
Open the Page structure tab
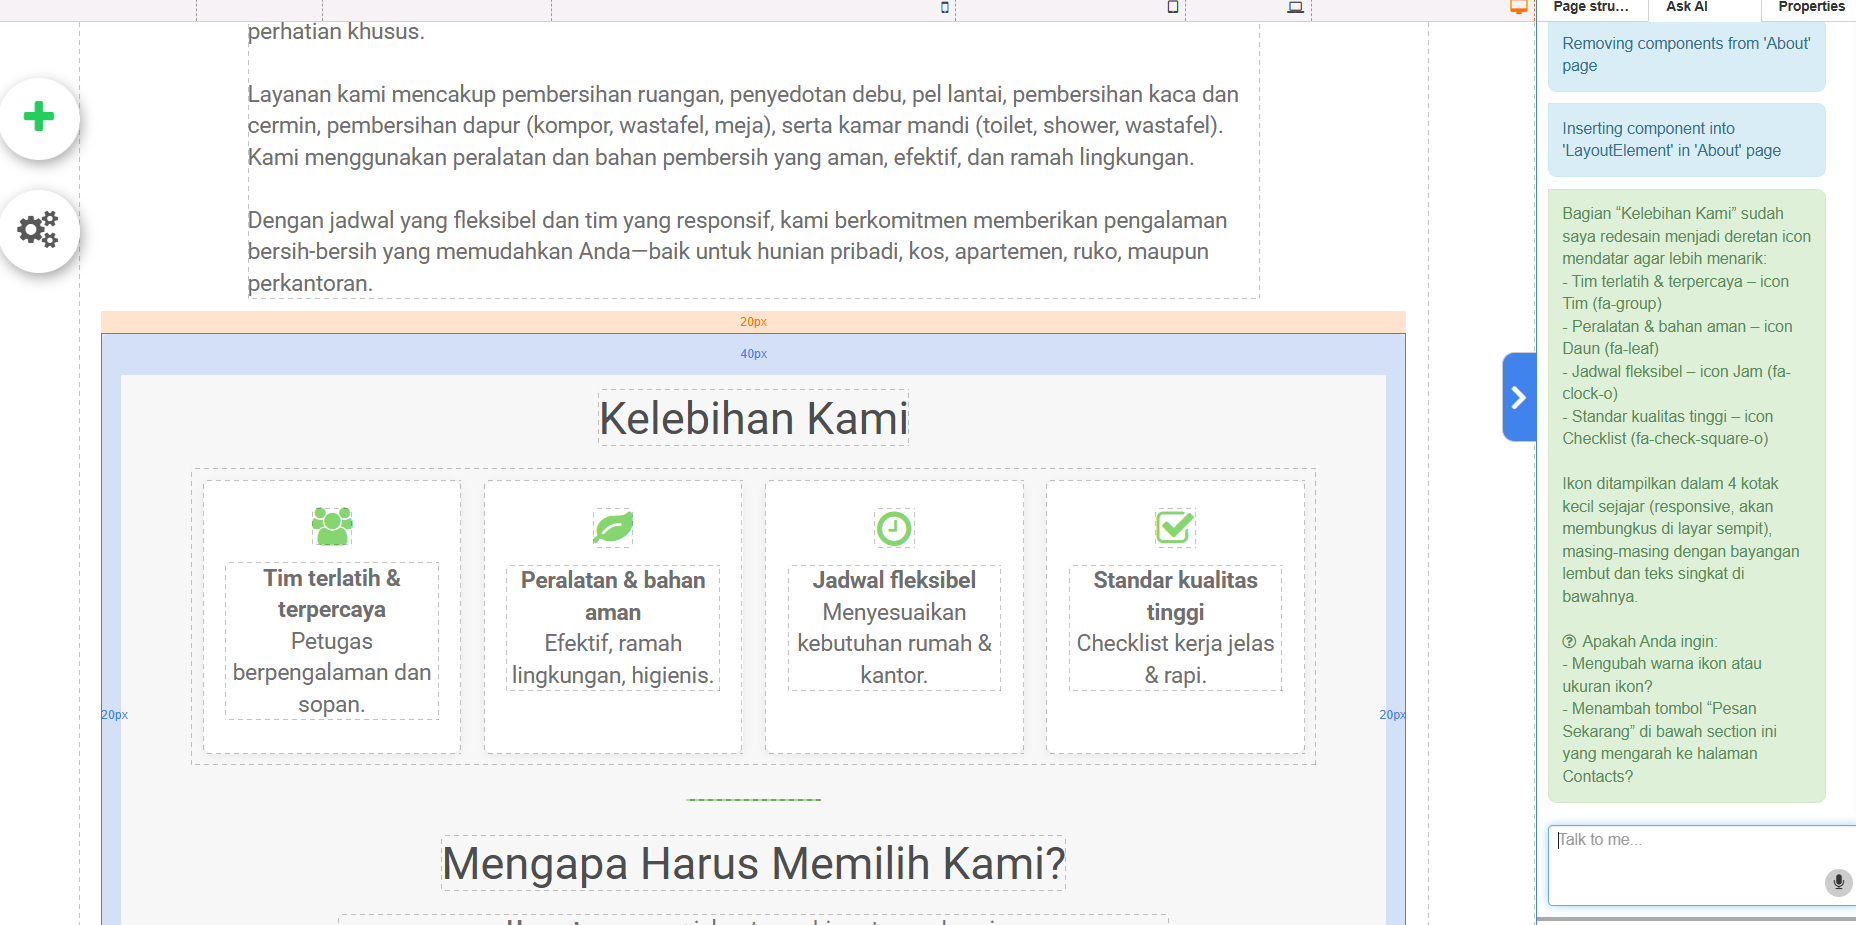(x=1590, y=8)
